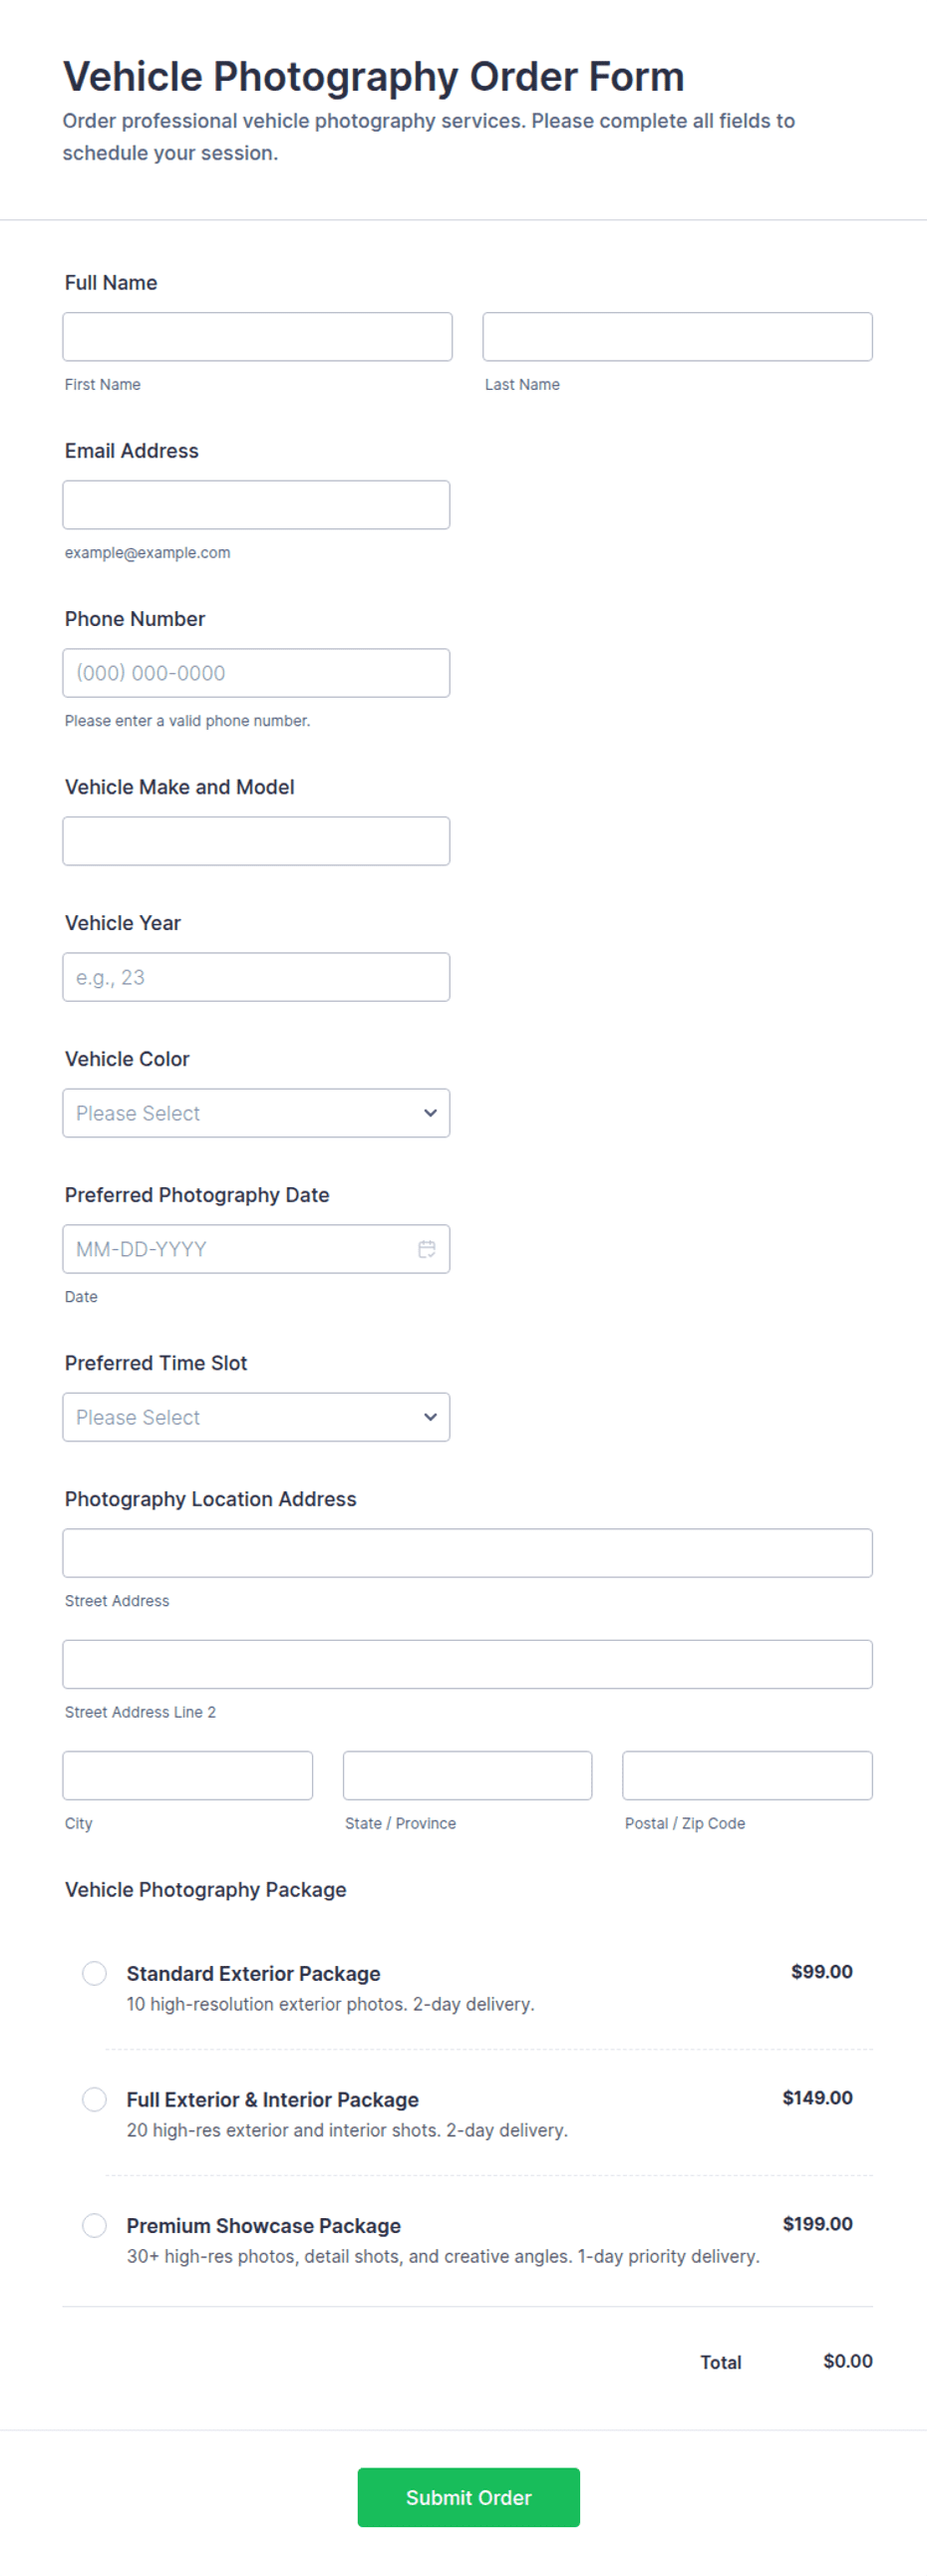Viewport: 927px width, 2576px height.
Task: Select the Standard Exterior Package radio button
Action: click(94, 1973)
